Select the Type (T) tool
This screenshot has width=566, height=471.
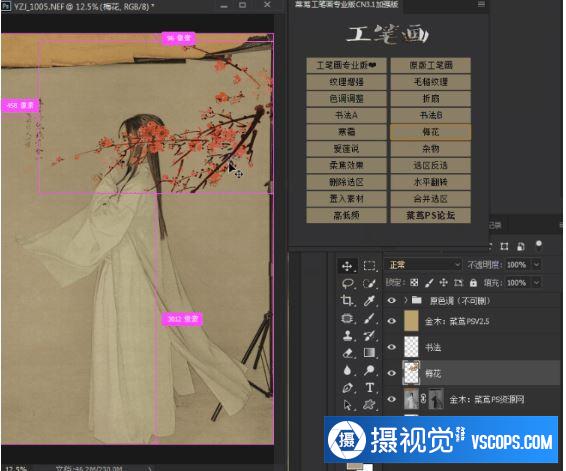tap(369, 388)
